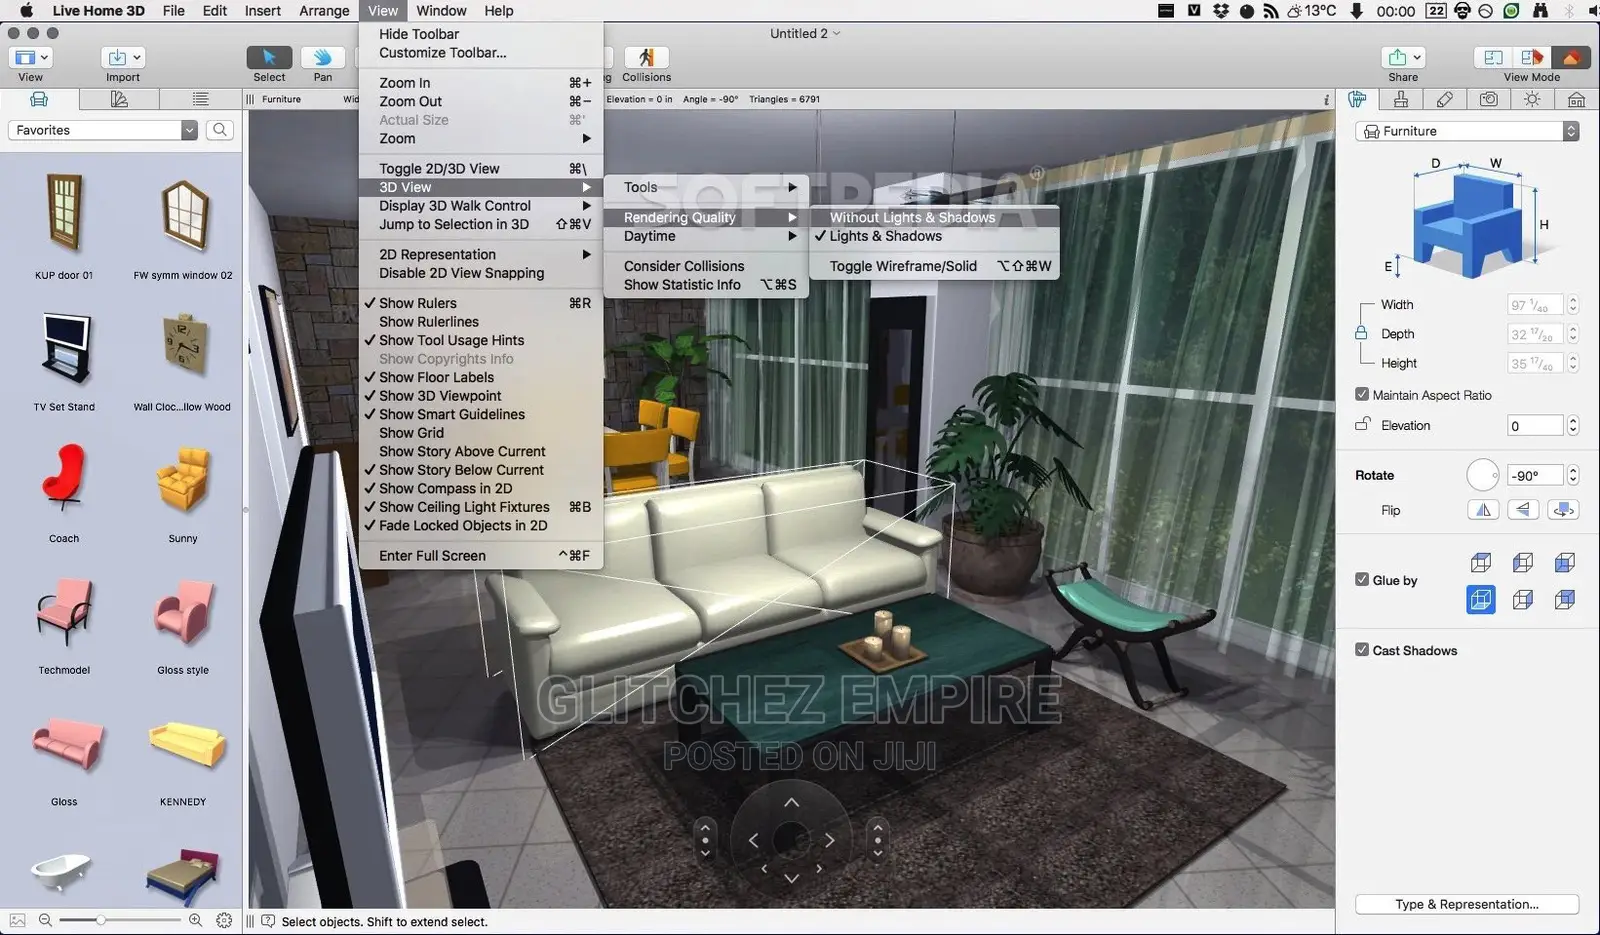The width and height of the screenshot is (1600, 935).
Task: Choose Hide Toolbar menu item
Action: click(x=481, y=34)
